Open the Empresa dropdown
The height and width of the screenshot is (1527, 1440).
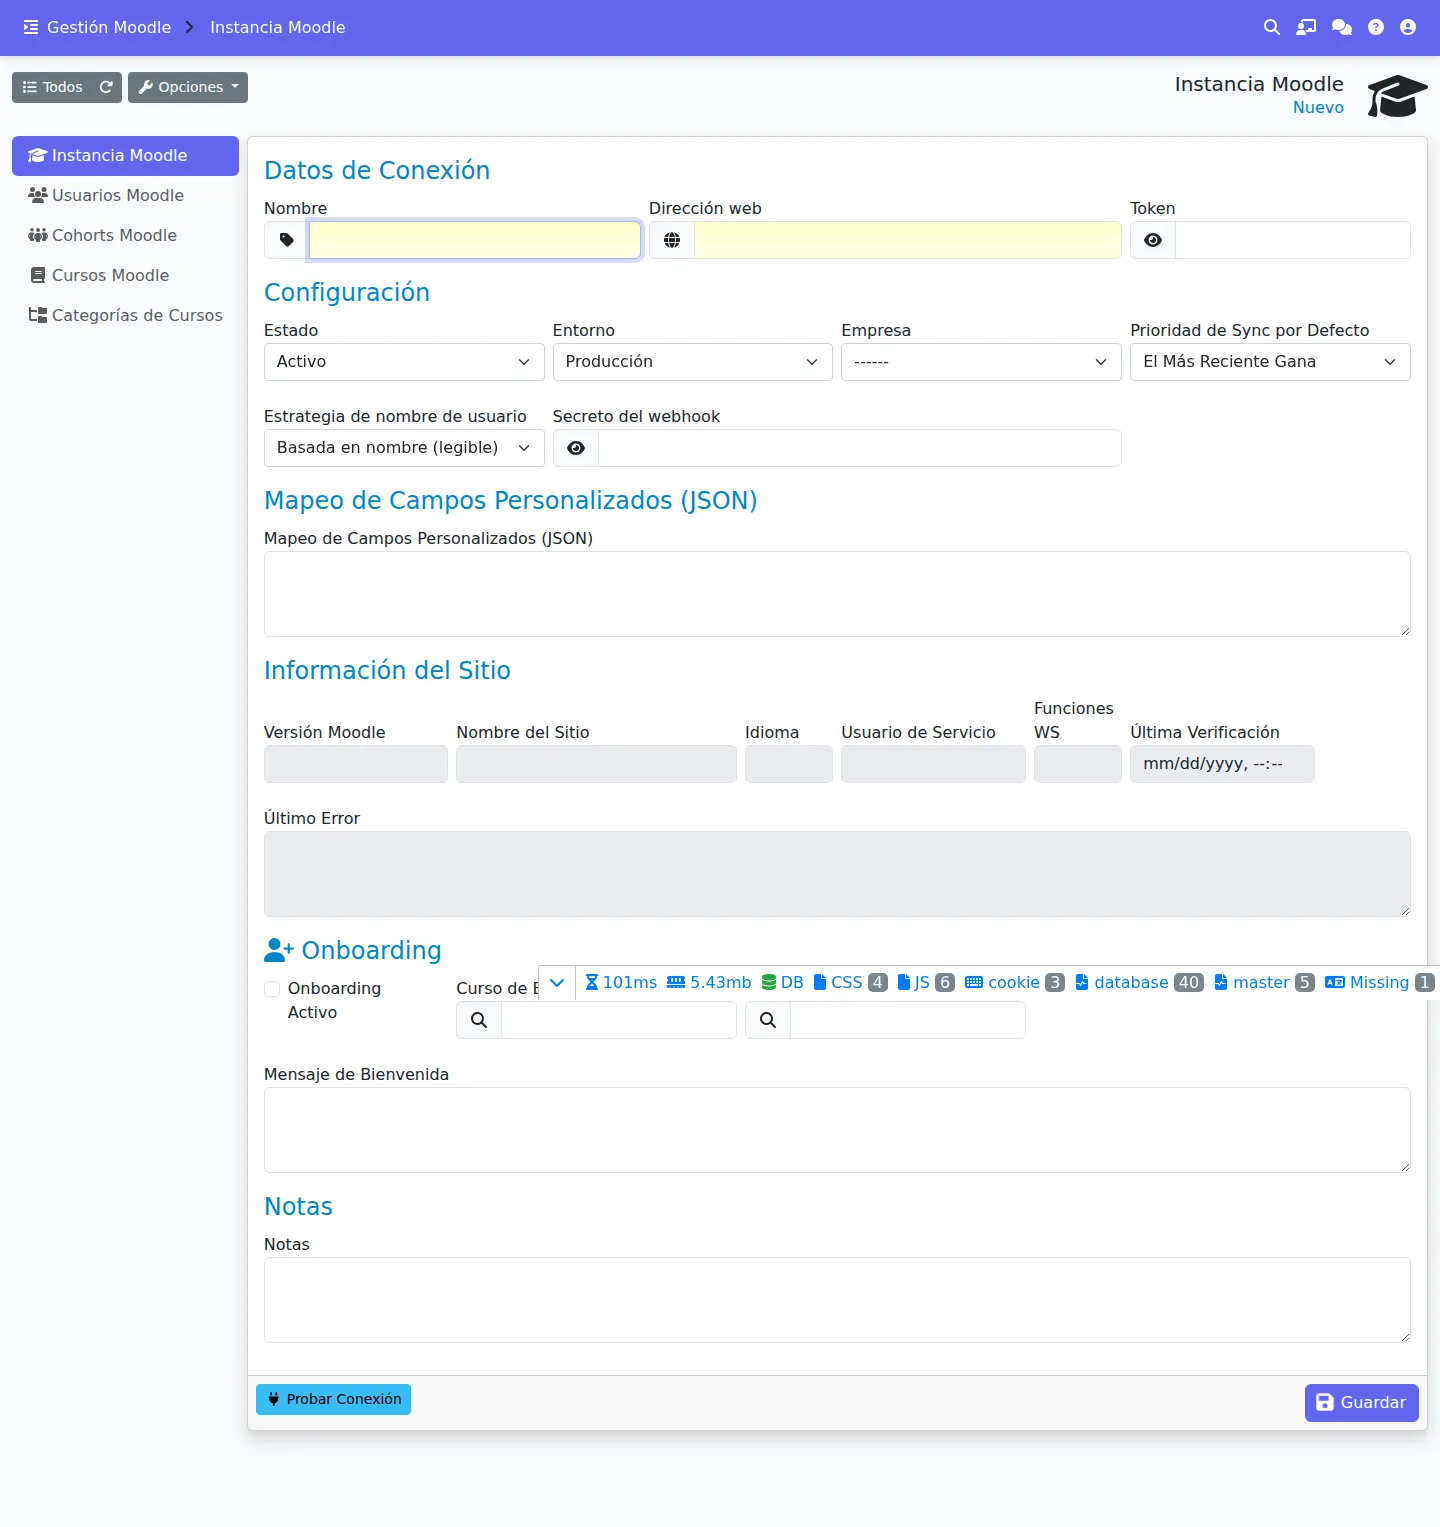pyautogui.click(x=981, y=362)
